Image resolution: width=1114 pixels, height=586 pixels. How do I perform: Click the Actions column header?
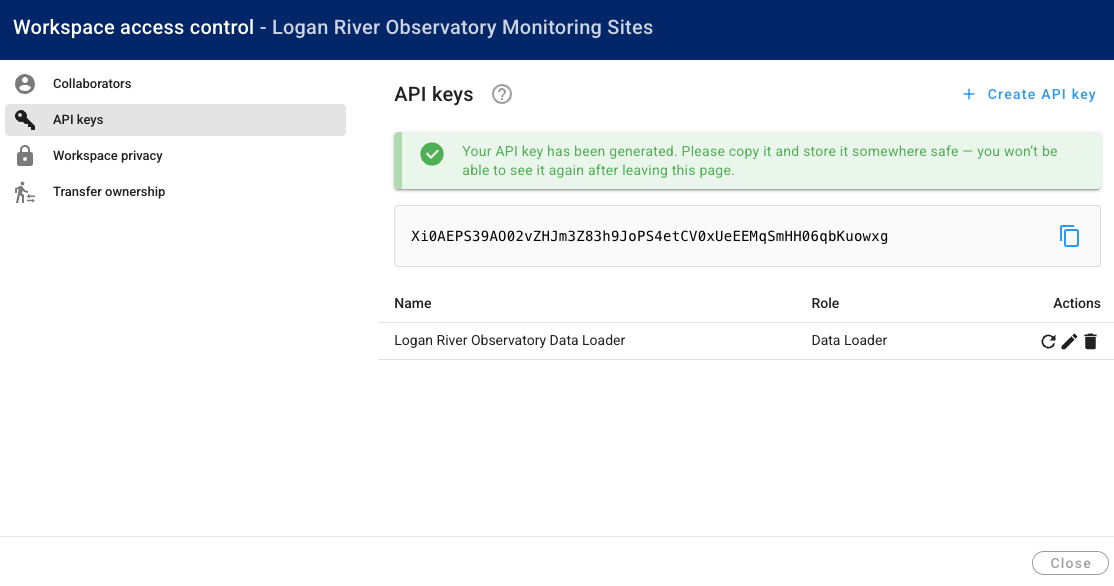tap(1076, 303)
